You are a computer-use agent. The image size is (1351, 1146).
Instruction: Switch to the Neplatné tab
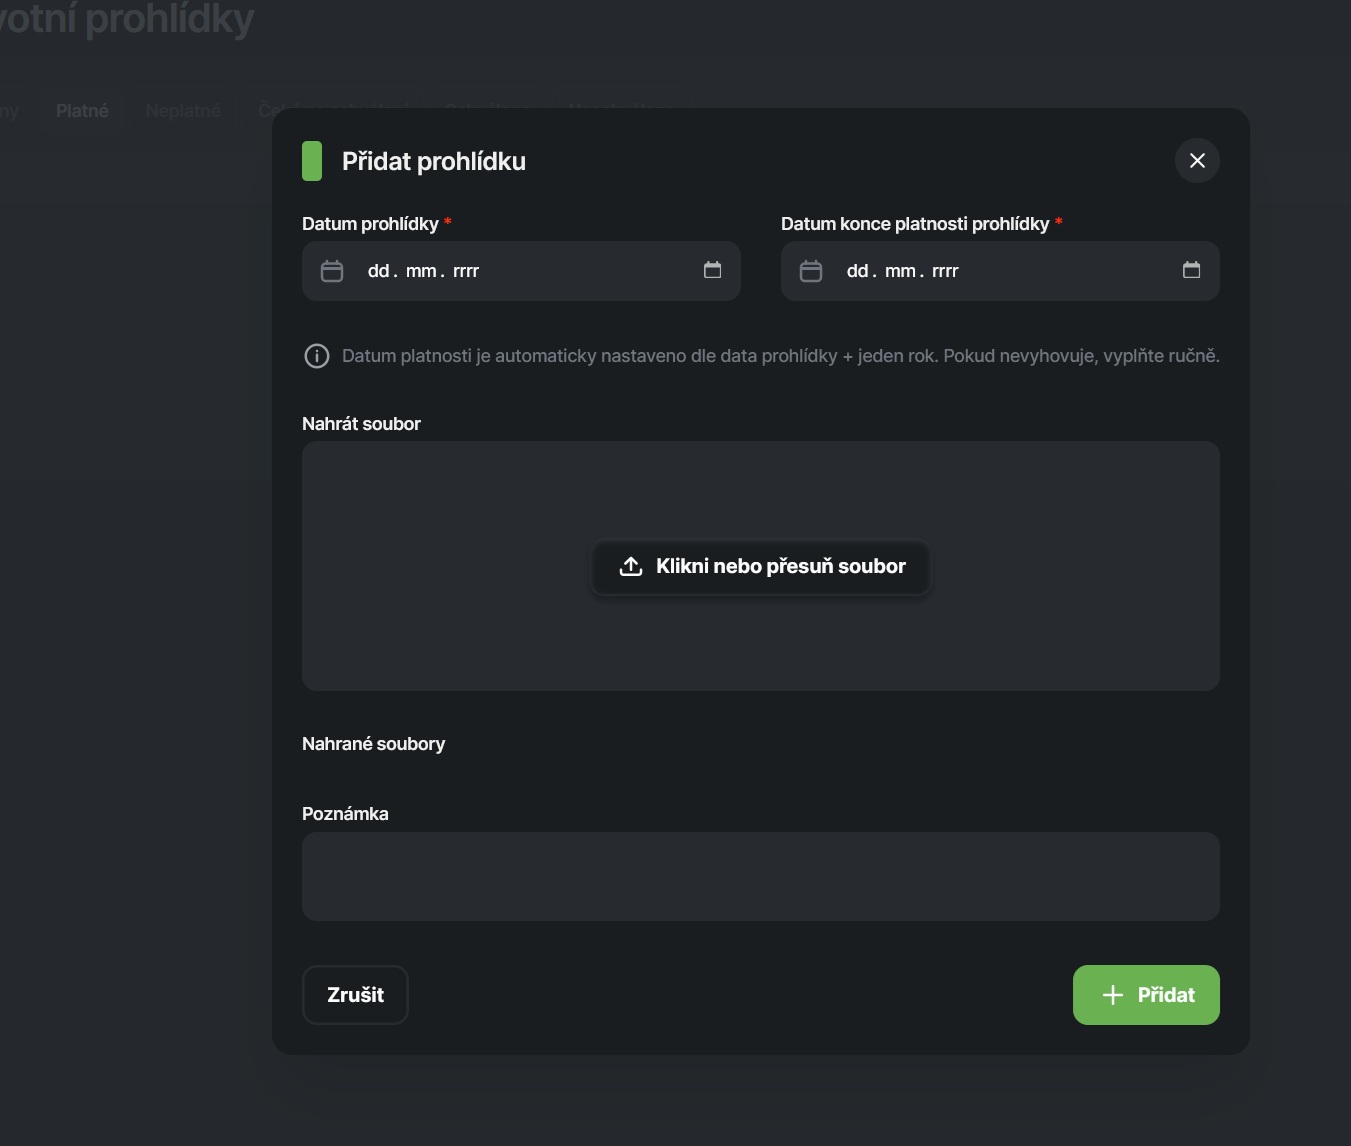[x=183, y=111]
